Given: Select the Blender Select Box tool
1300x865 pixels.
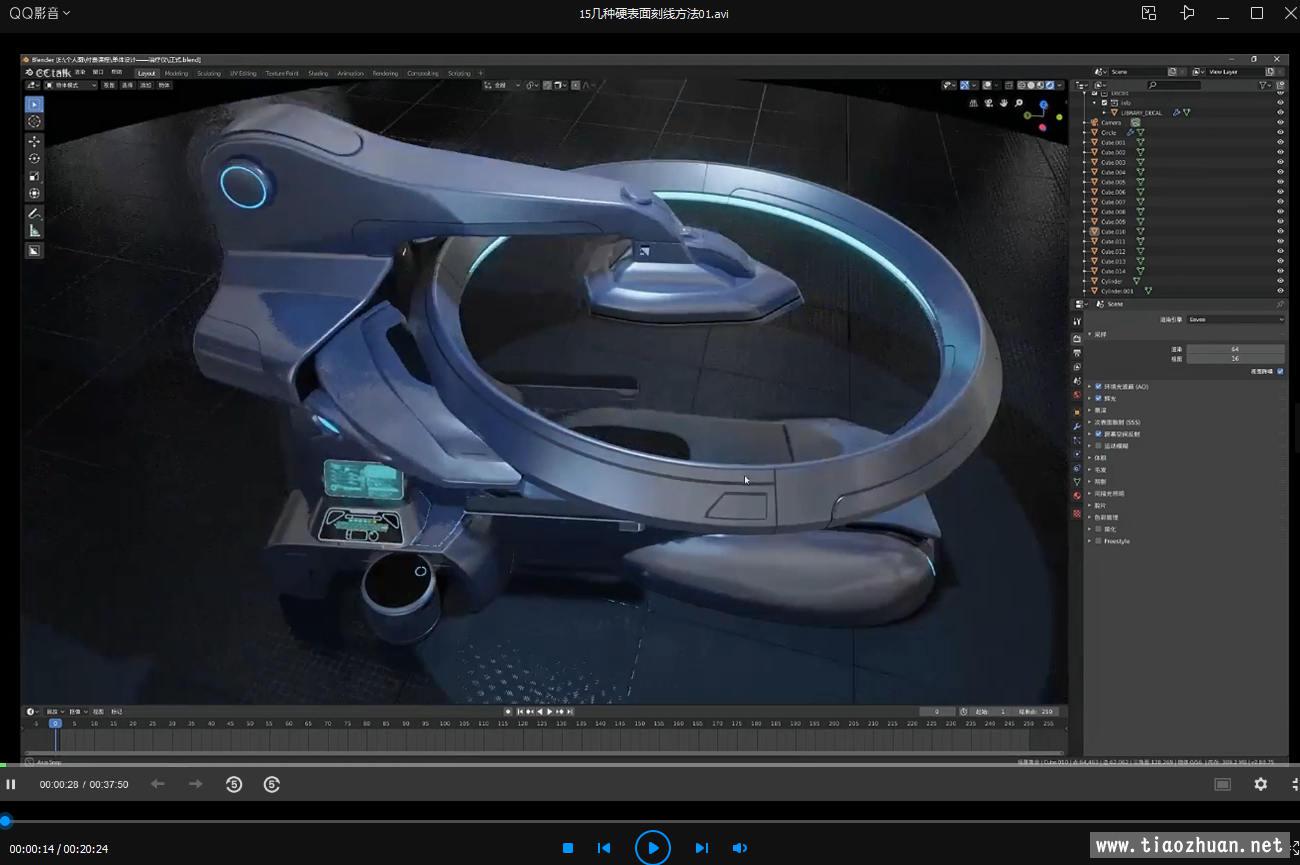Looking at the screenshot, I should [x=34, y=104].
